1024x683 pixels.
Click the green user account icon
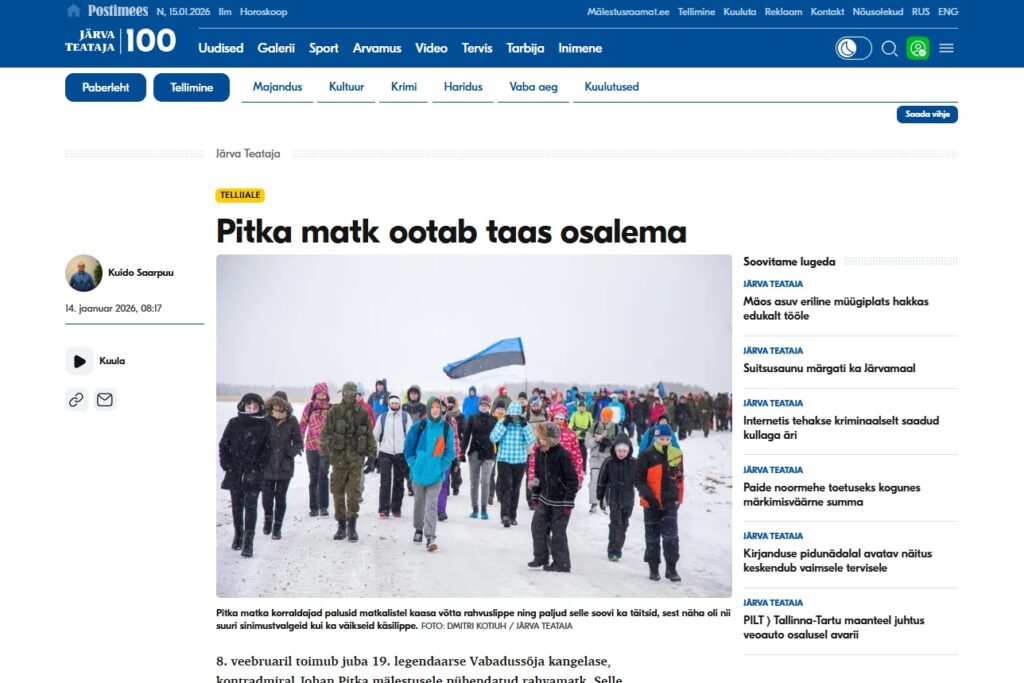pos(918,48)
